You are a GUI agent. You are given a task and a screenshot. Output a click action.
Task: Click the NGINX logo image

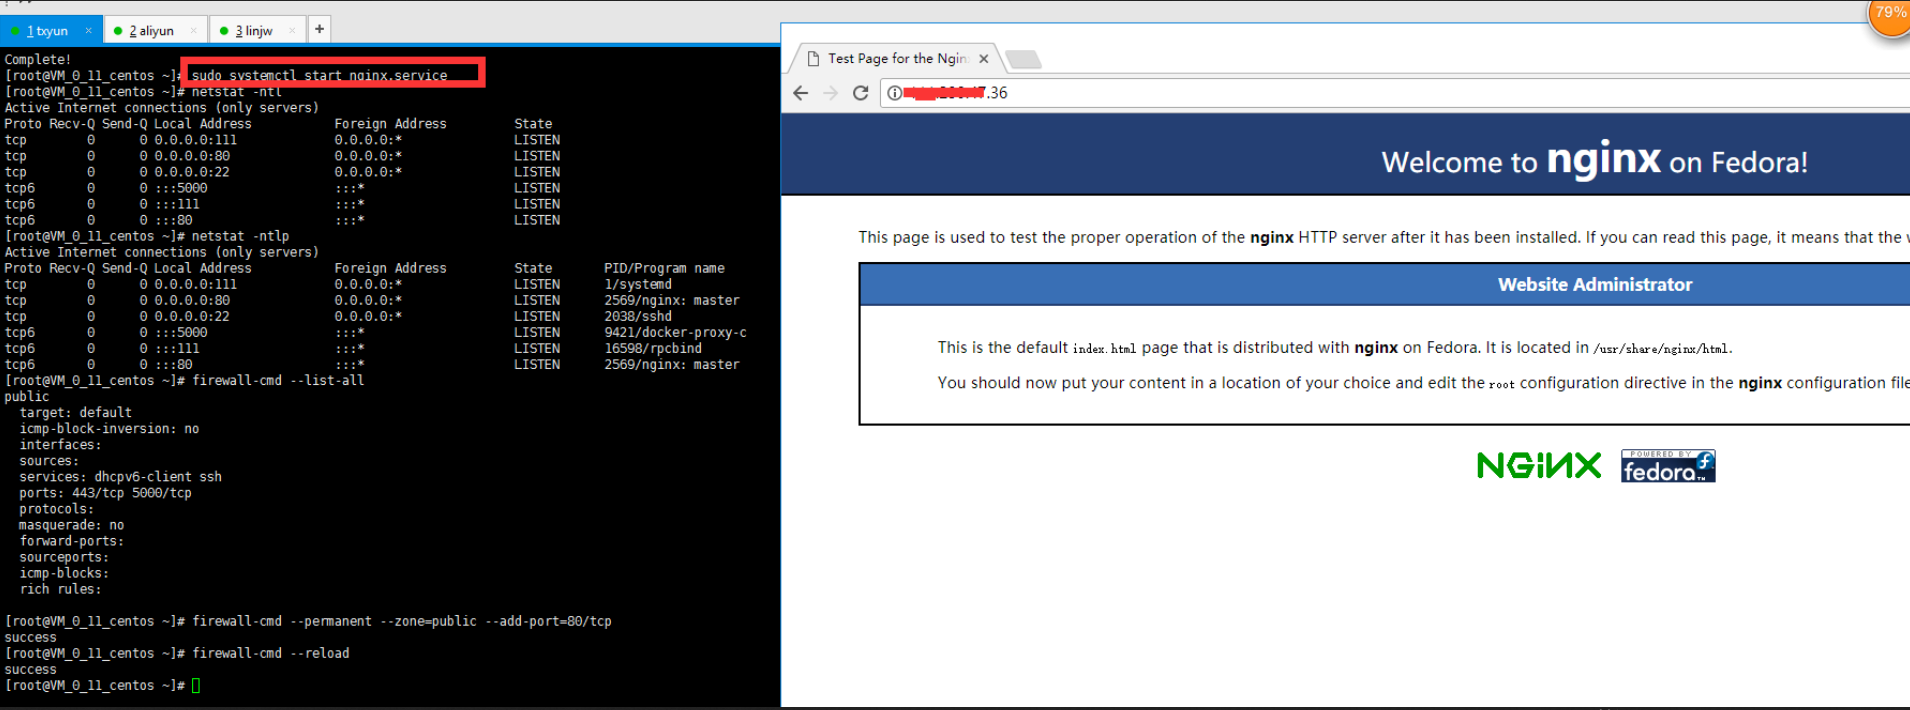click(x=1539, y=466)
